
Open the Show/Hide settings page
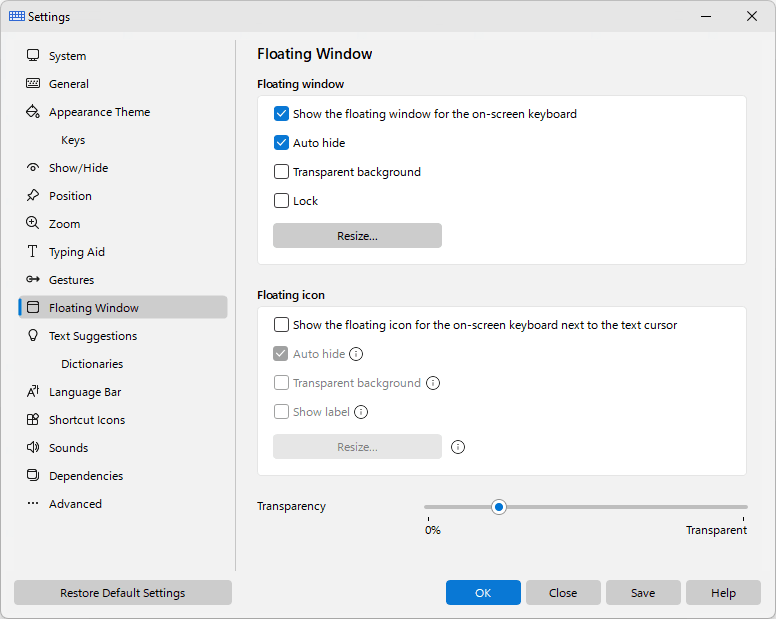point(123,168)
